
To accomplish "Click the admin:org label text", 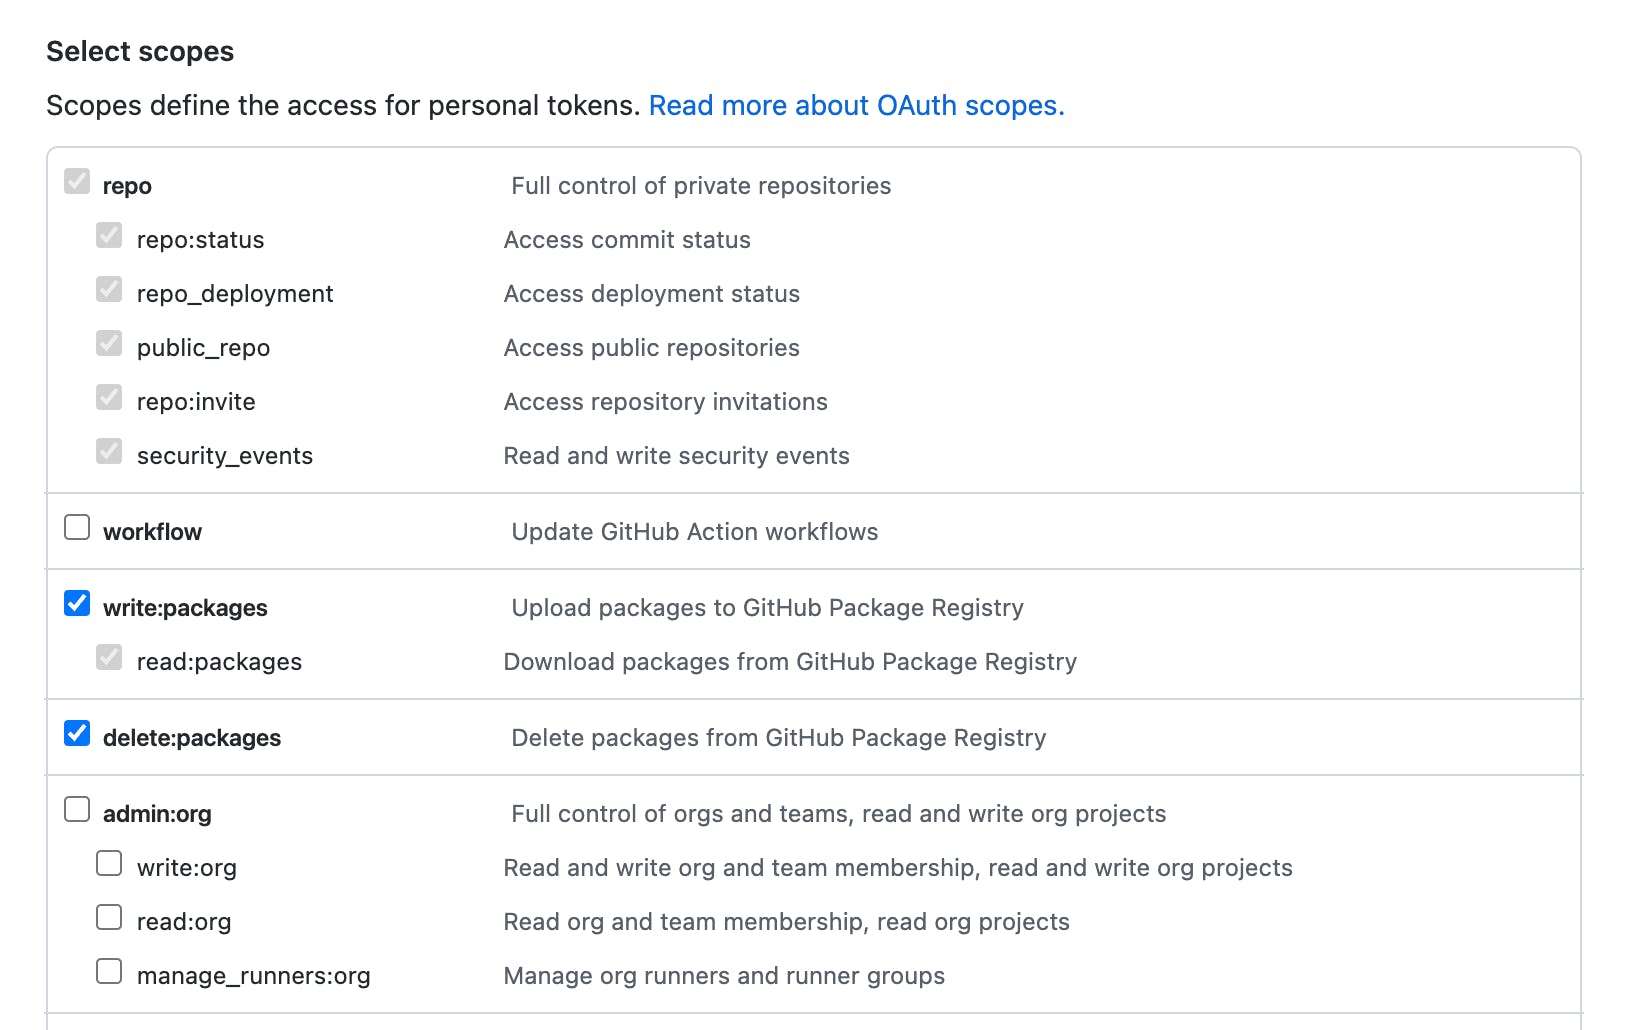I will coord(157,814).
